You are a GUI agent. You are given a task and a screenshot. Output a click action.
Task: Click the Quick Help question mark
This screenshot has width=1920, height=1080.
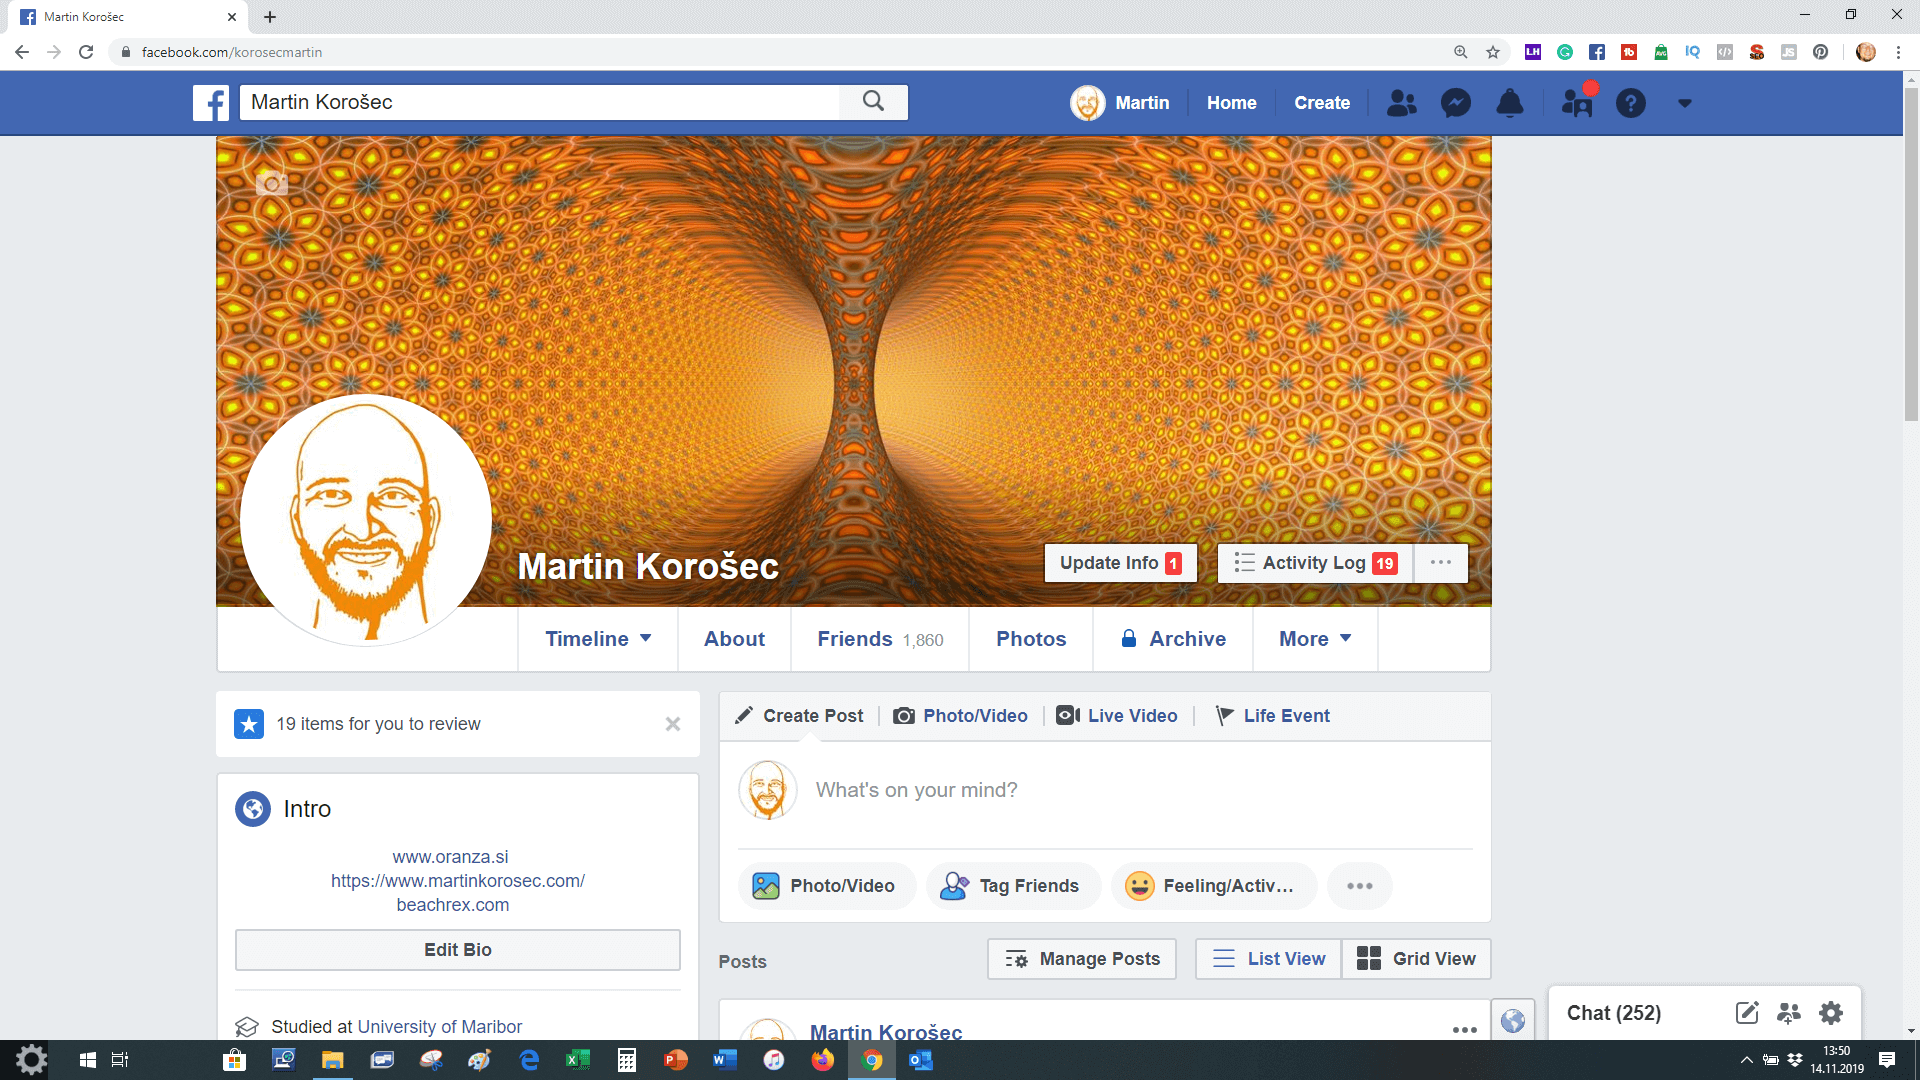coord(1630,103)
